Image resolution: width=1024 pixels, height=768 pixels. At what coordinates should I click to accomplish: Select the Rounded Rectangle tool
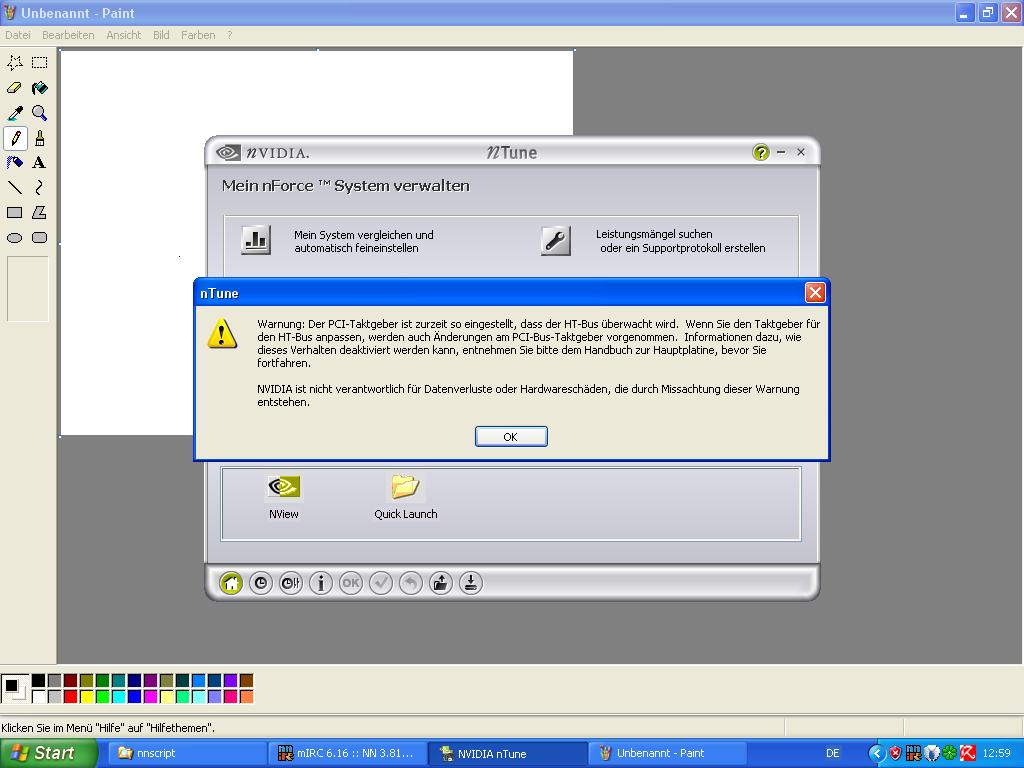pyautogui.click(x=40, y=238)
